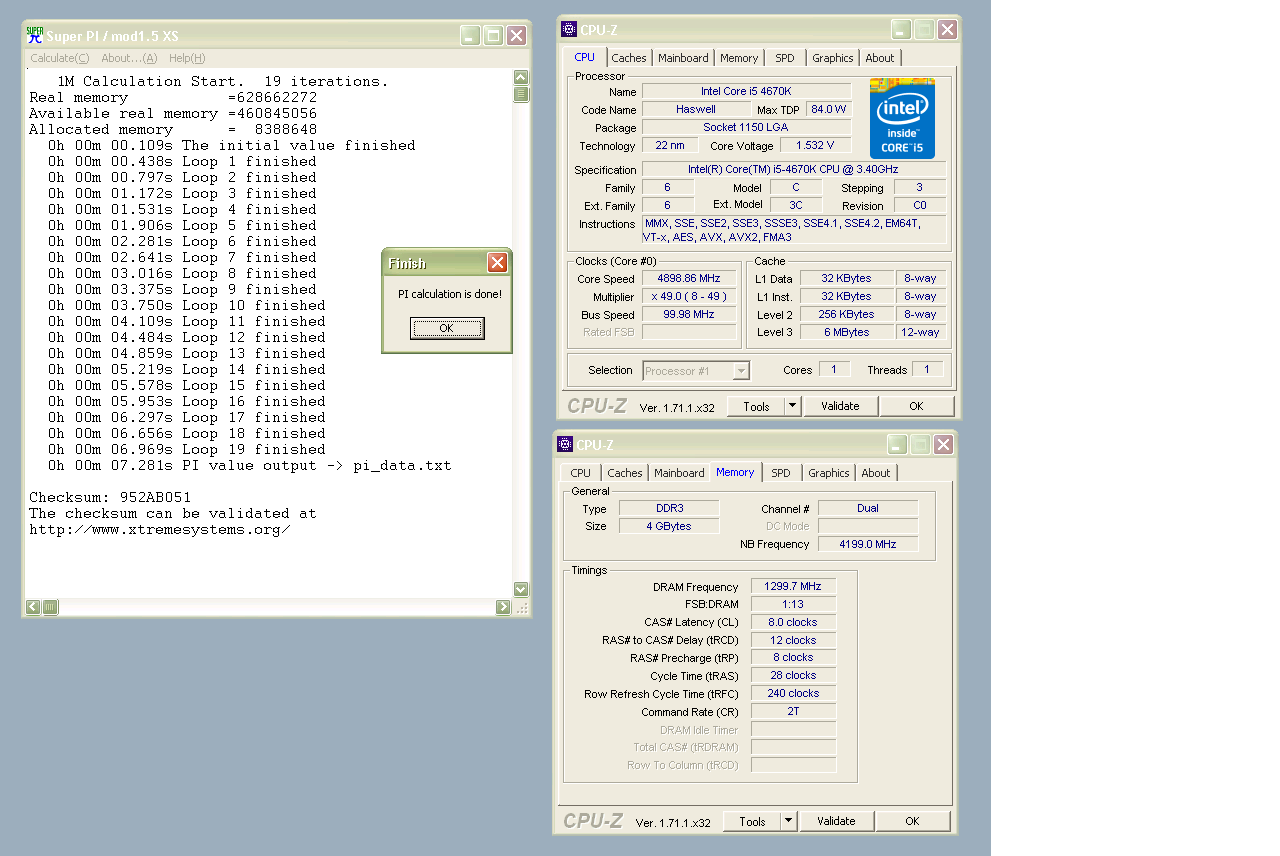Open Caches tab in bottom CPU-Z window
Viewport: 1280px width, 856px height.
625,473
